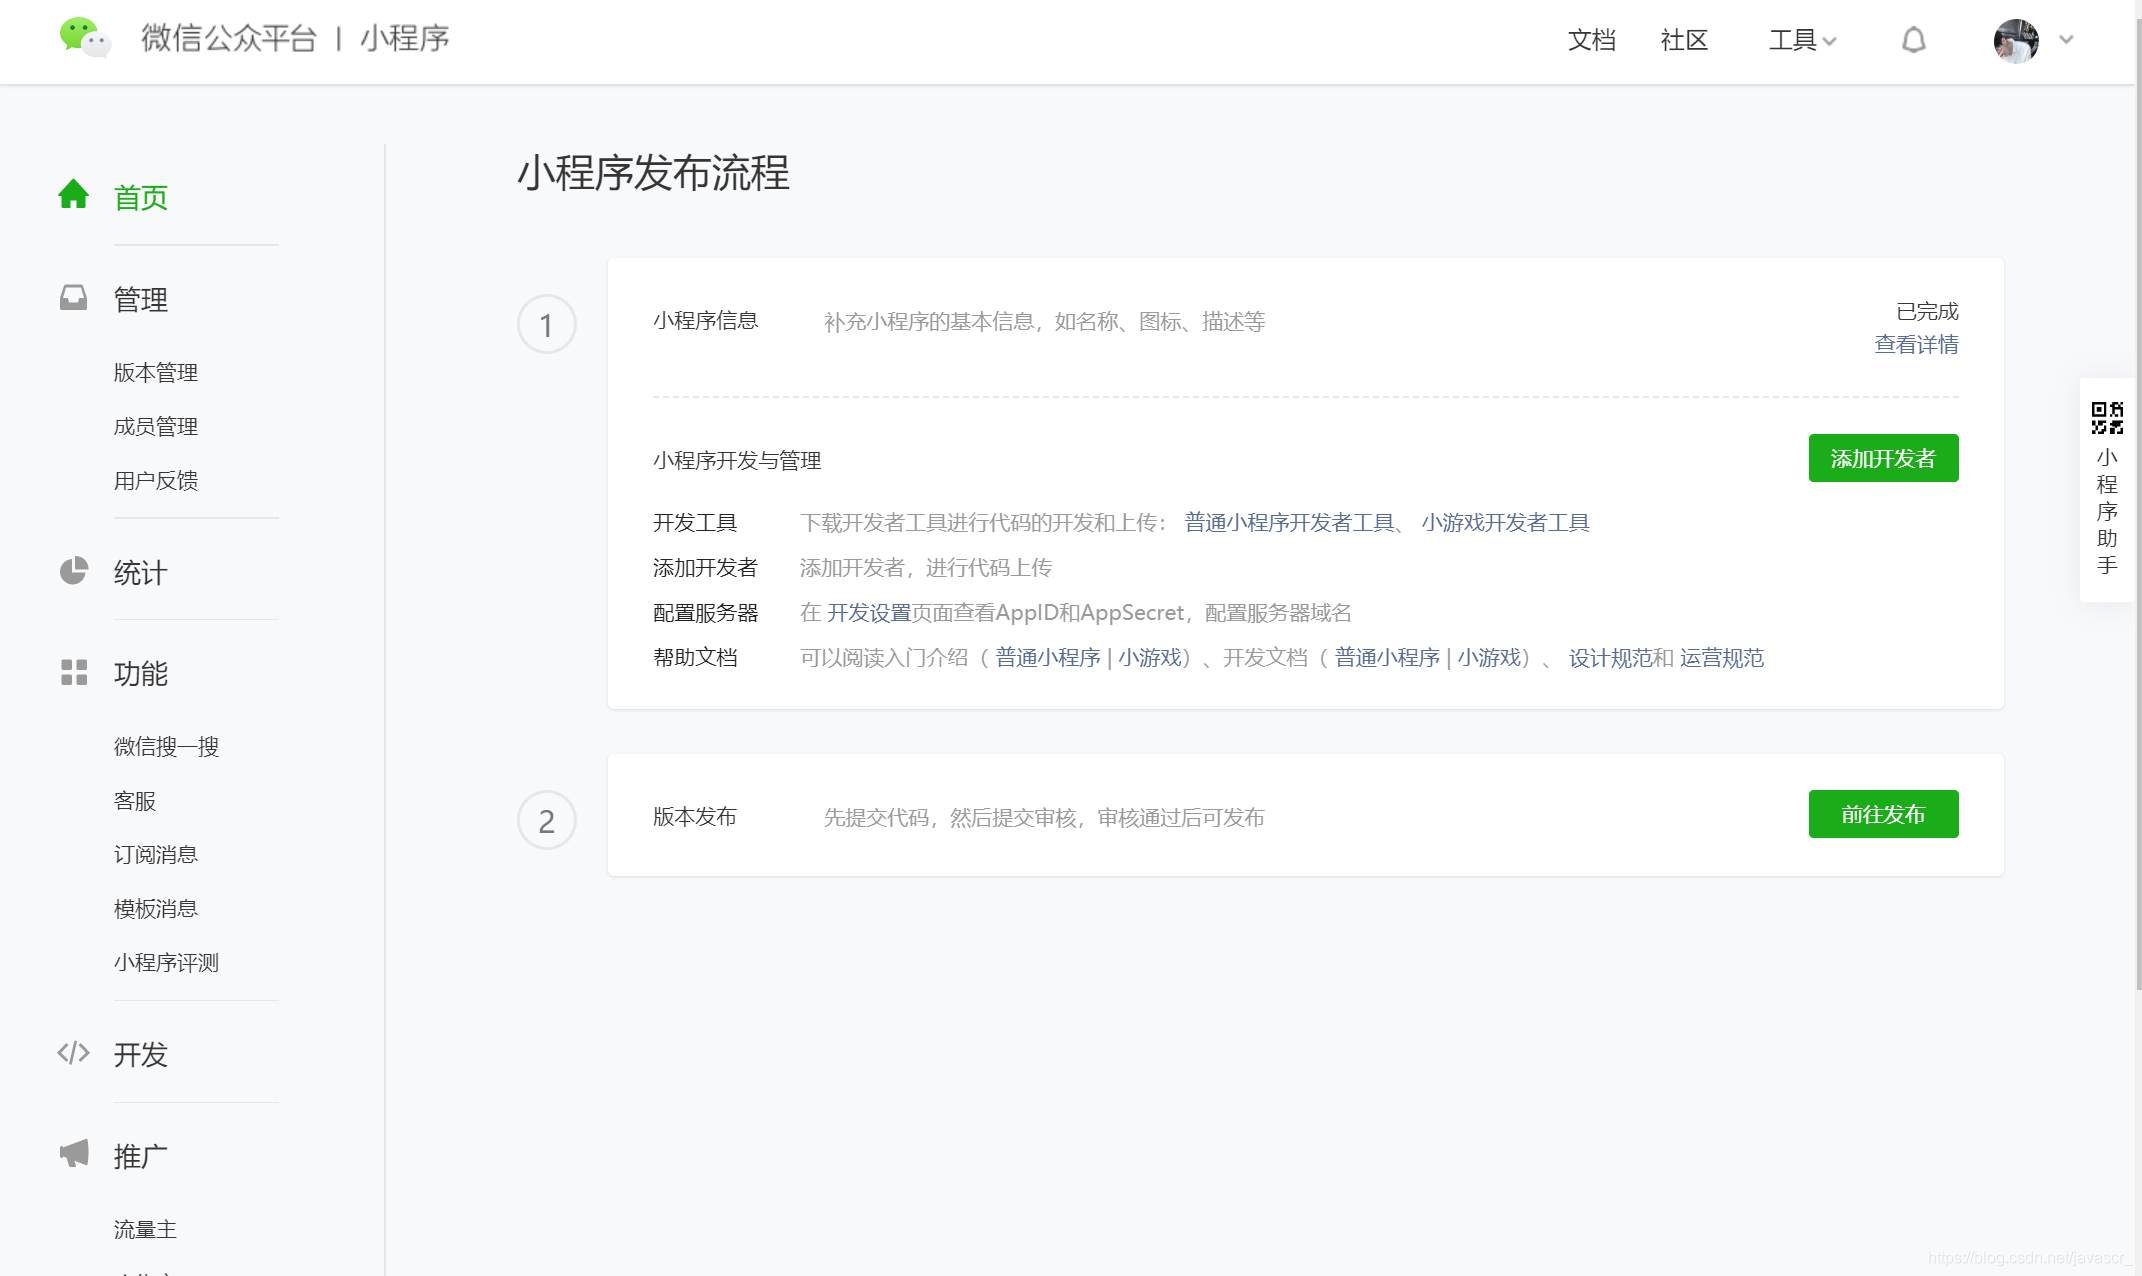This screenshot has width=2142, height=1276.
Task: Open 小程序评测 in the sidebar
Action: pos(166,962)
